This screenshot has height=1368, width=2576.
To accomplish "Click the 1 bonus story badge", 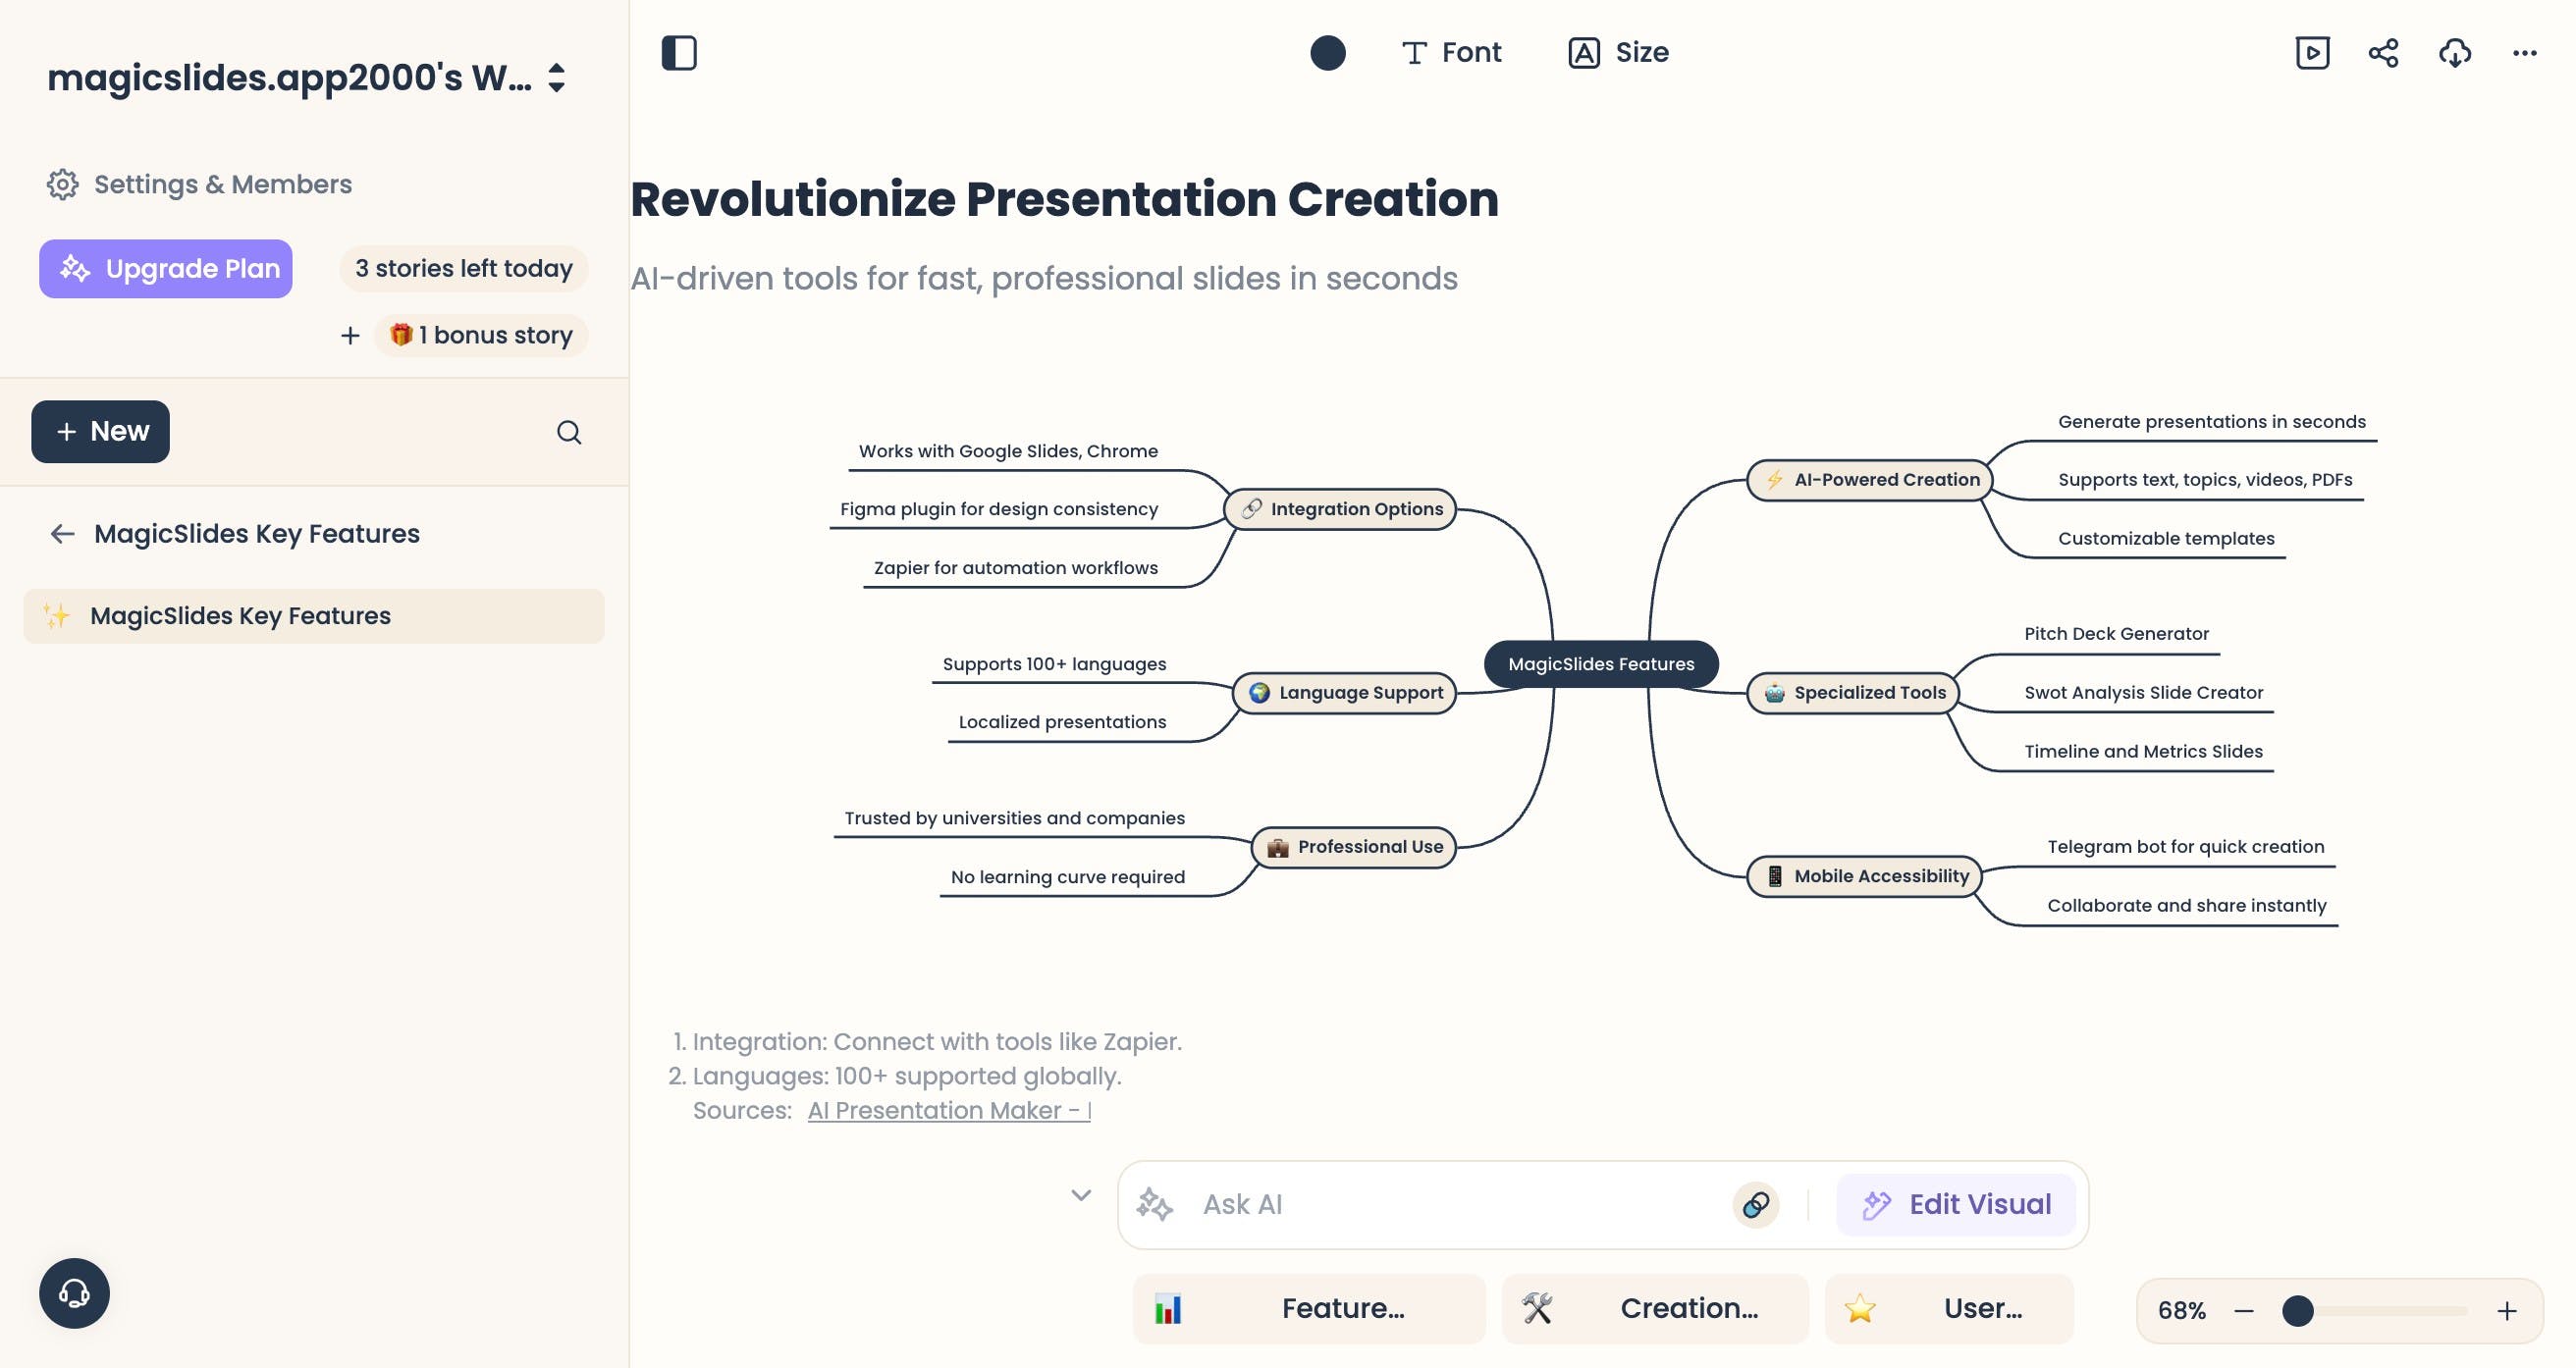I will pyautogui.click(x=480, y=335).
